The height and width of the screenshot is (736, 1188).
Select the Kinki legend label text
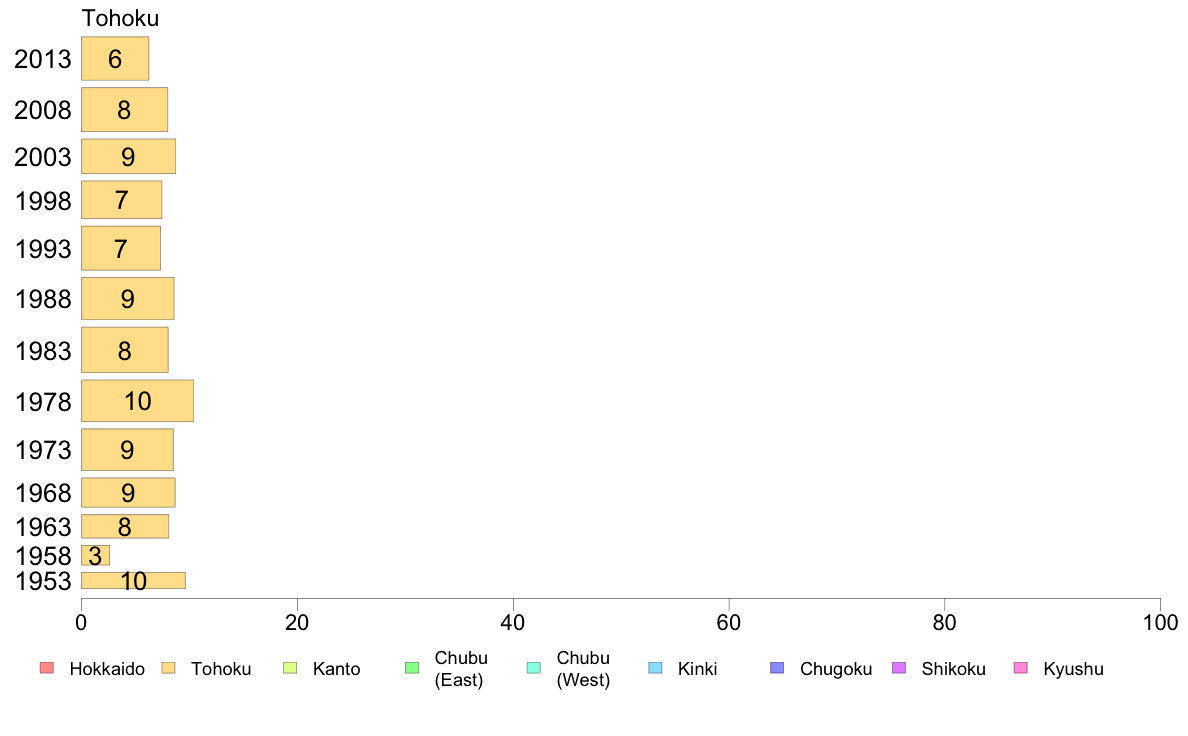click(x=697, y=669)
